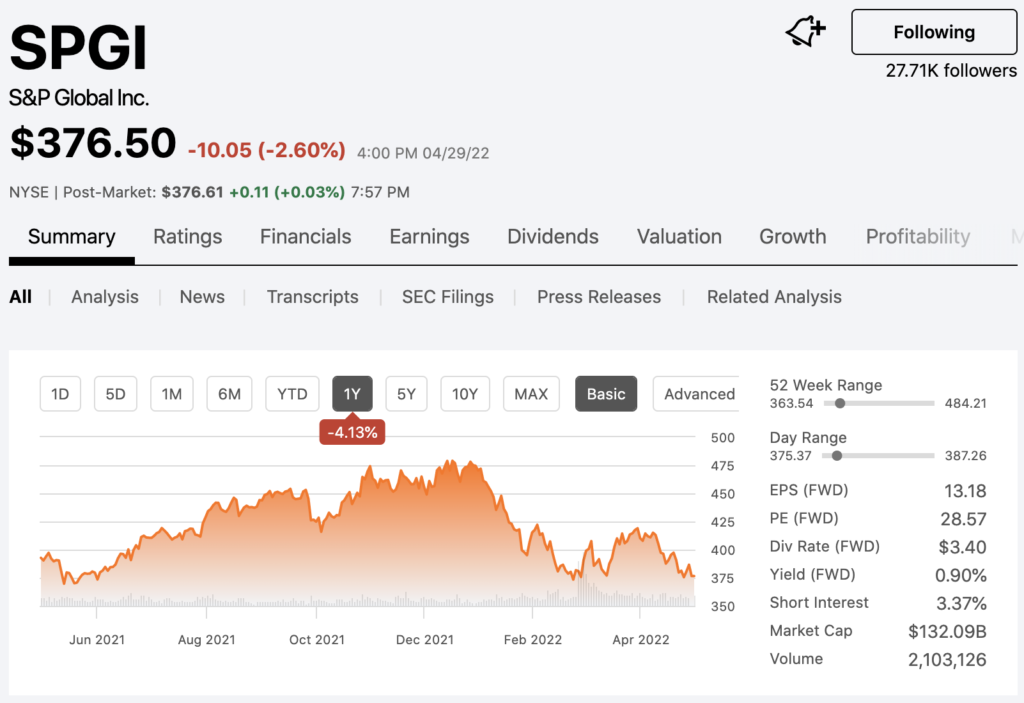Click the 52 week low 363.54
1024x703 pixels.
tap(791, 403)
